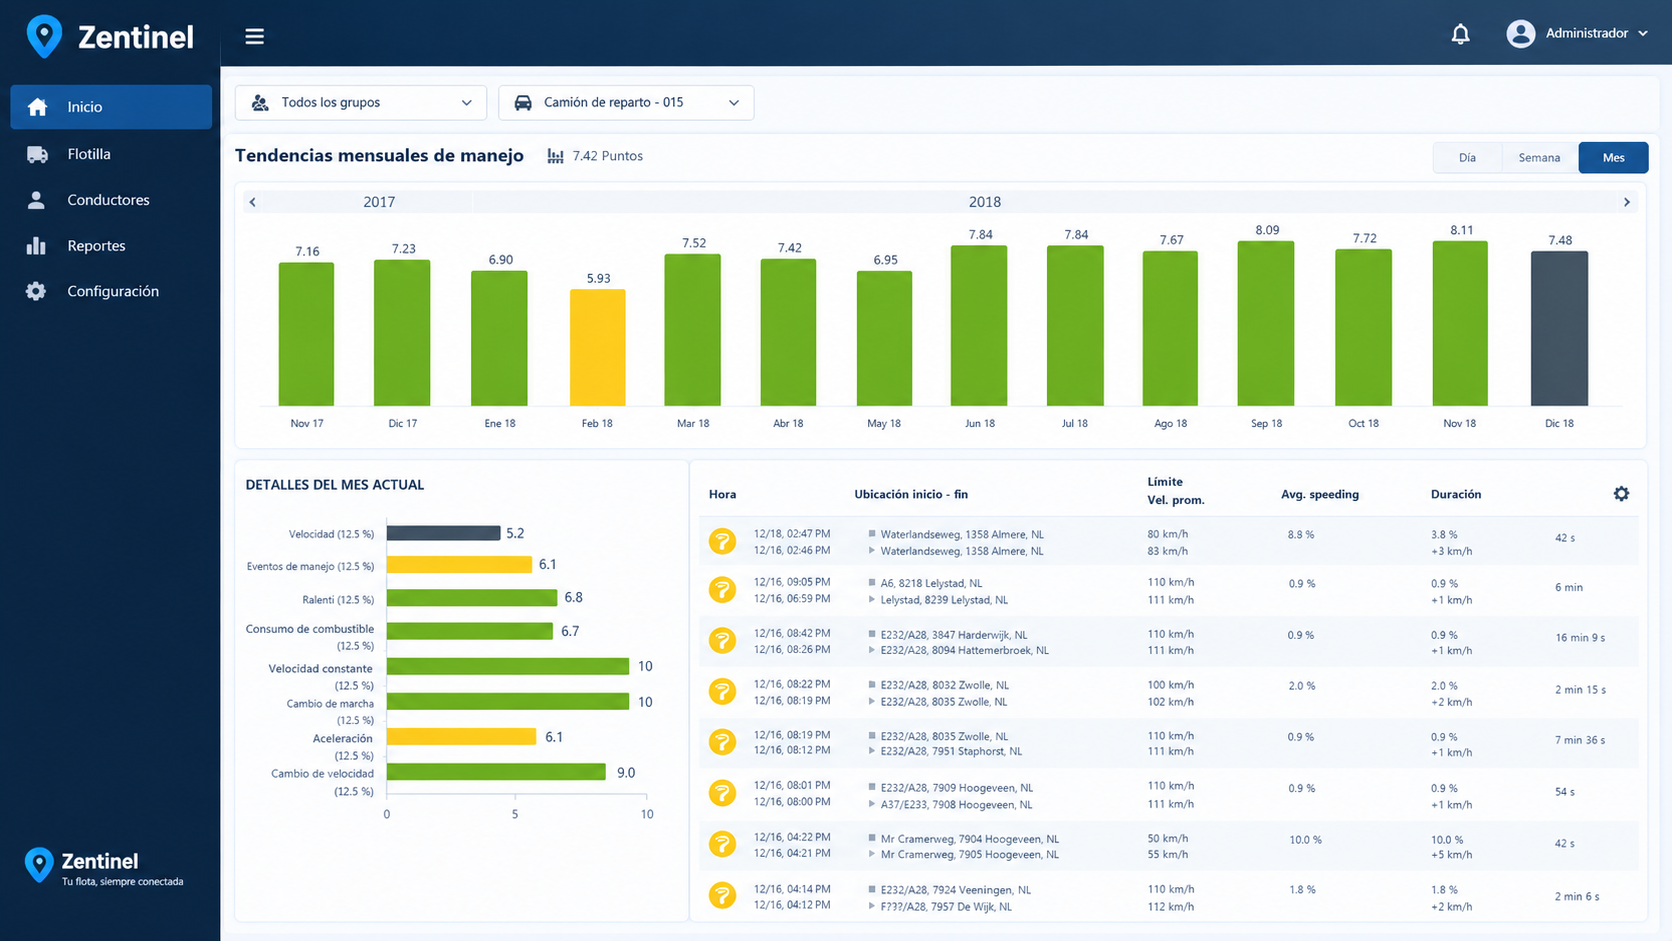Open the notifications bell

pyautogui.click(x=1460, y=34)
